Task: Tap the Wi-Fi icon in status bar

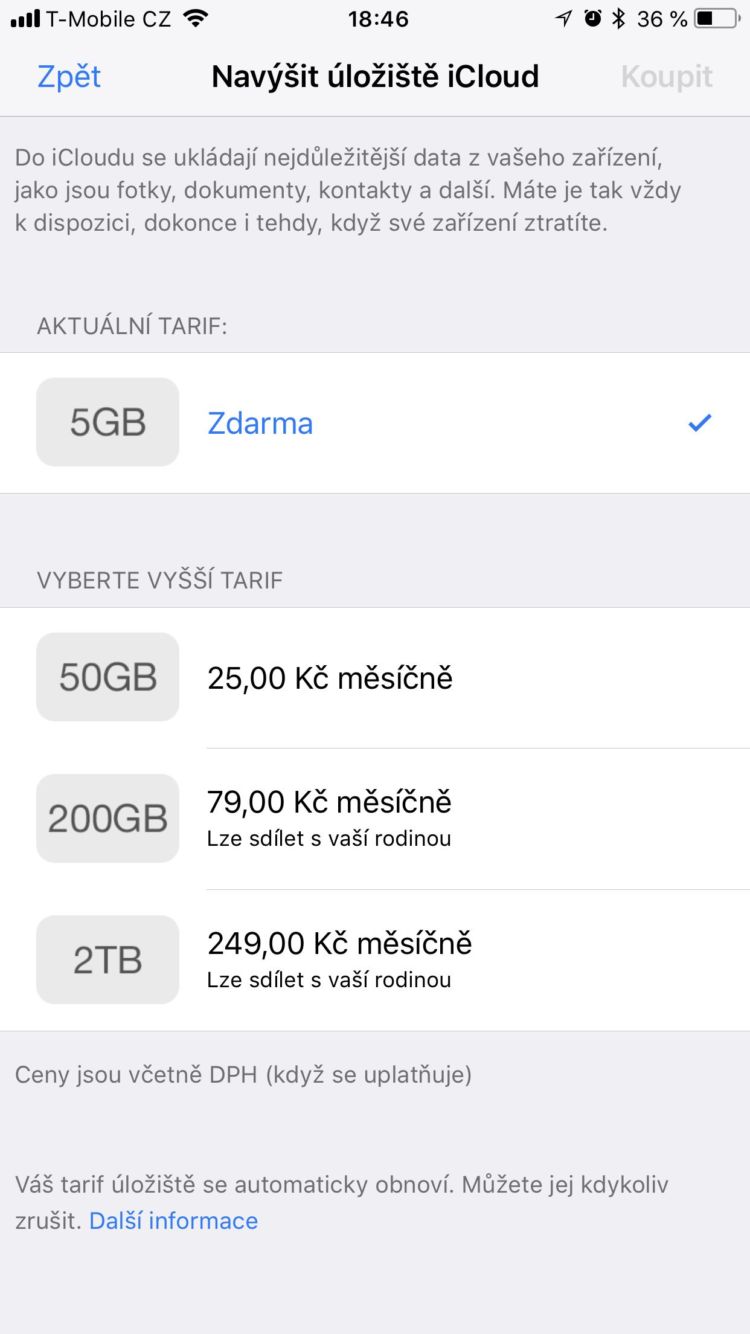Action: [196, 18]
